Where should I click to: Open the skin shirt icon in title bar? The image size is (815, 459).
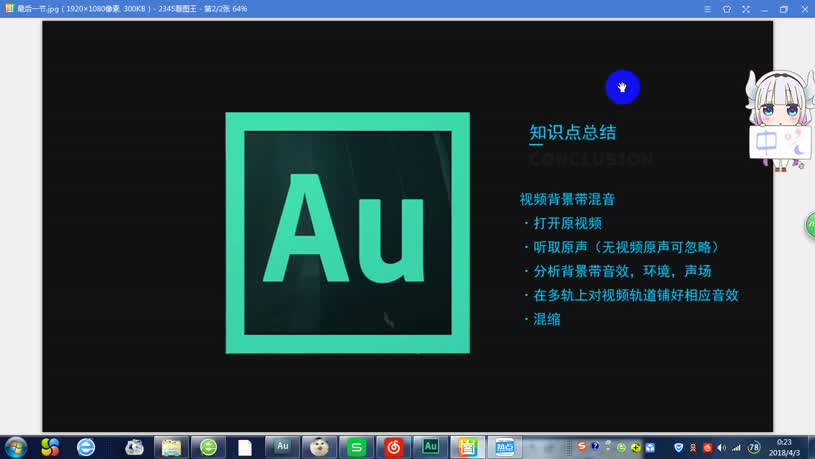[727, 9]
